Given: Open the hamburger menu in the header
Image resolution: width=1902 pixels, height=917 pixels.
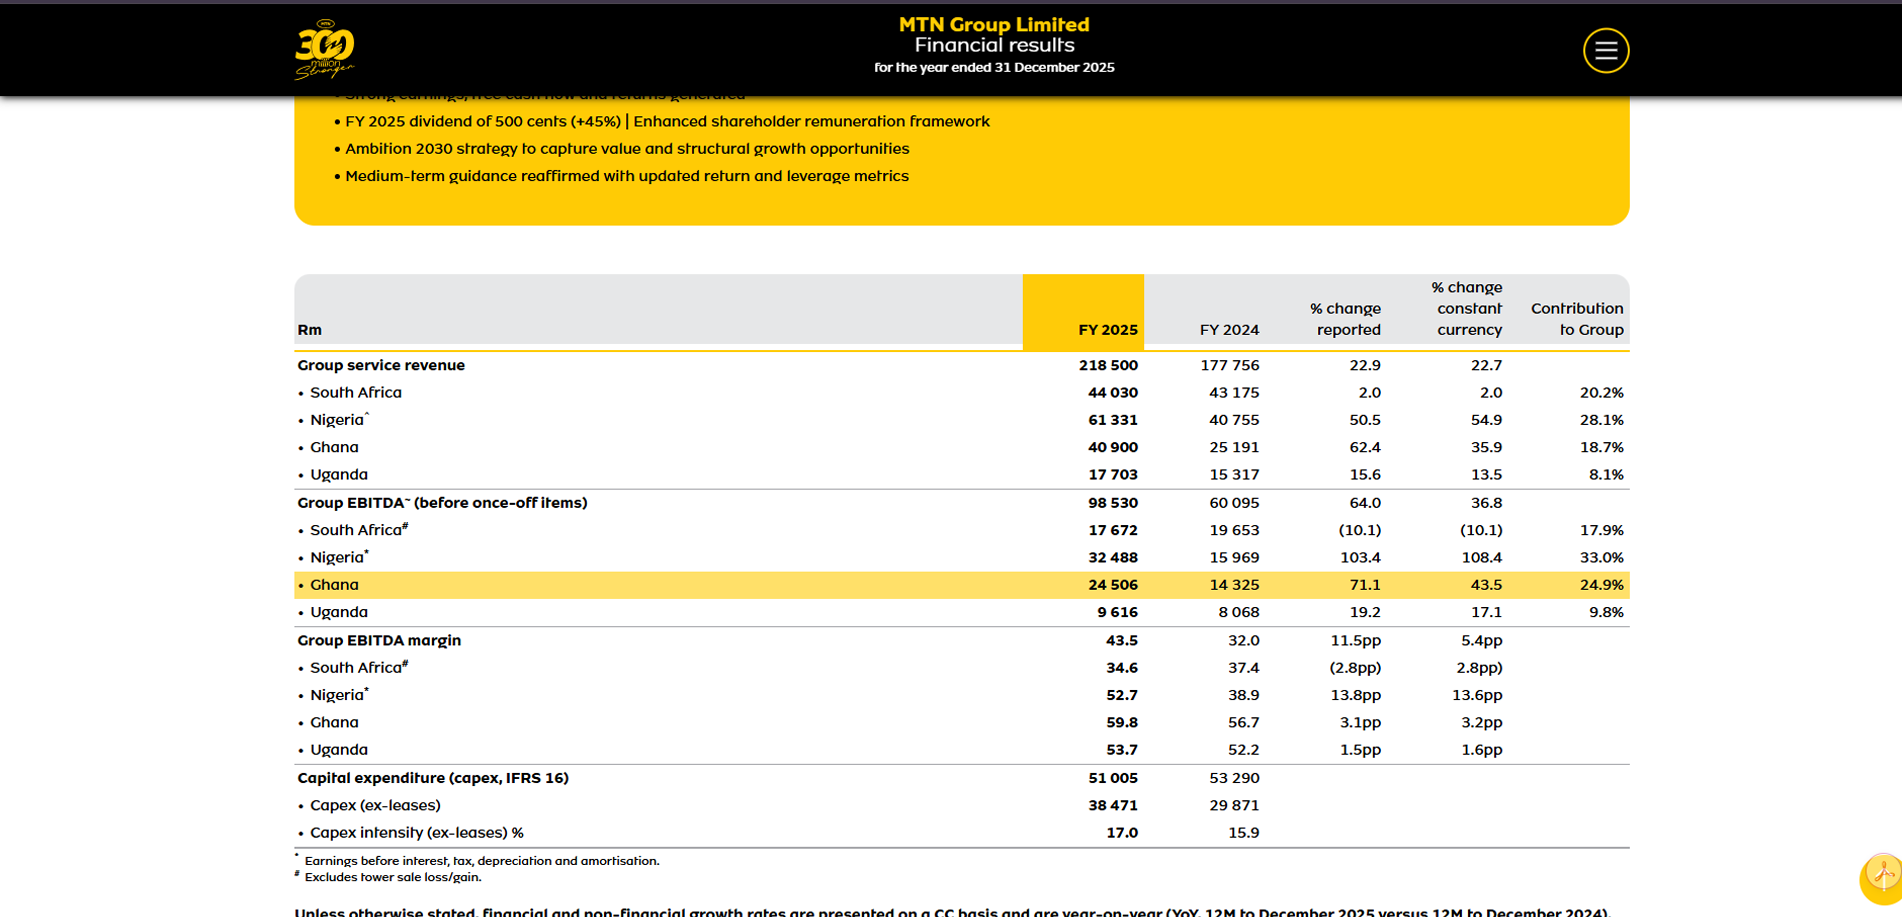Looking at the screenshot, I should coord(1605,50).
